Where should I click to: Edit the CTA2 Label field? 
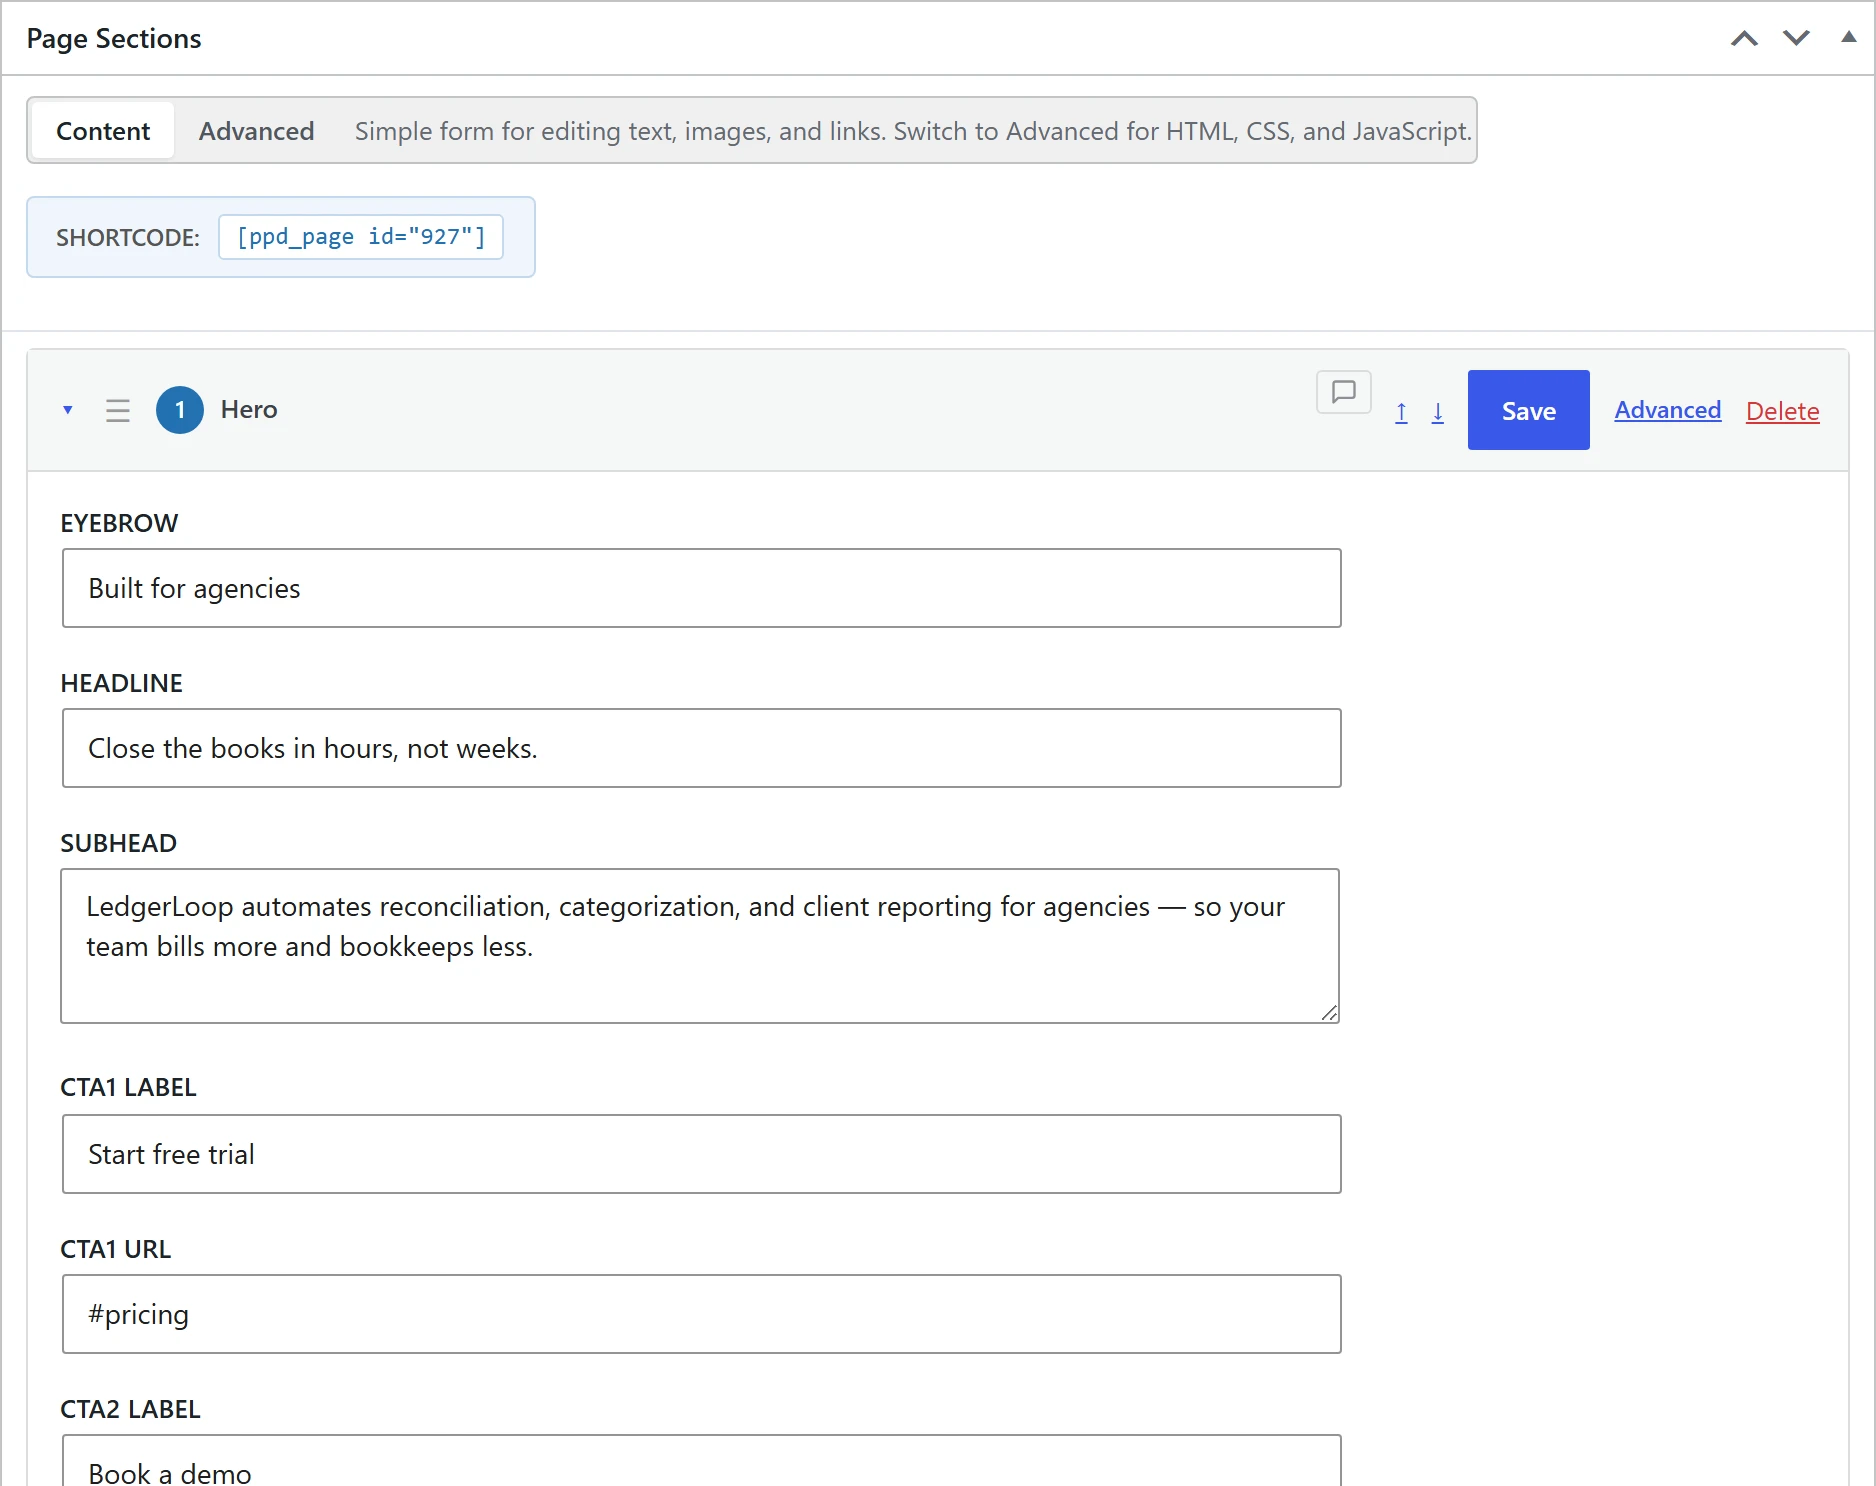tap(702, 1462)
